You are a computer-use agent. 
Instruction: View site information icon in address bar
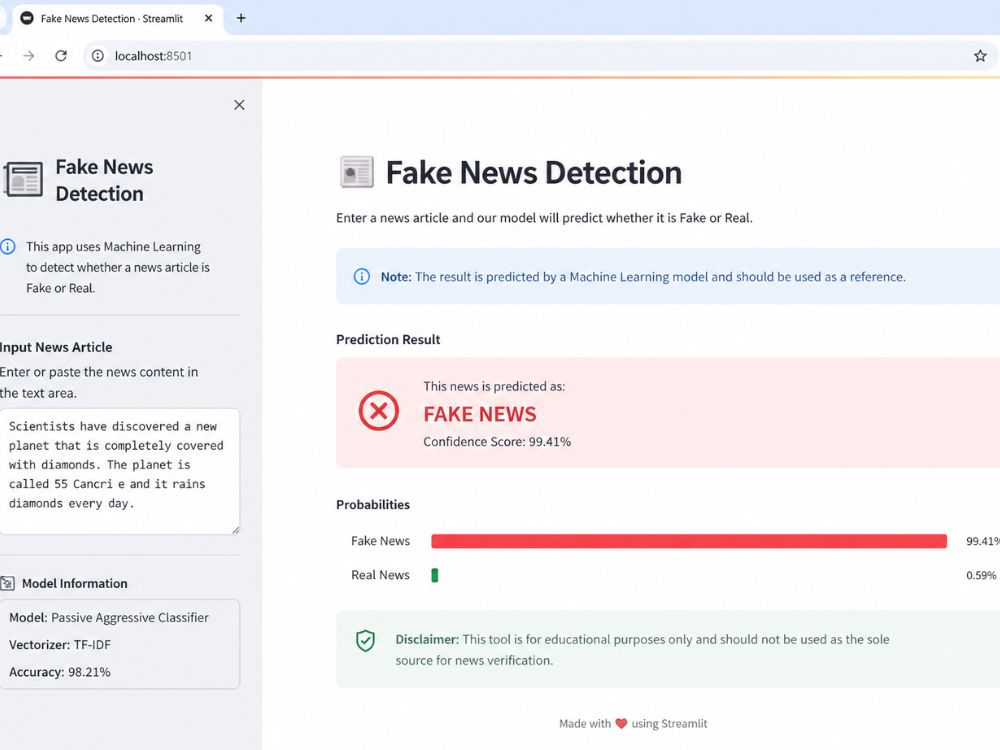[98, 55]
